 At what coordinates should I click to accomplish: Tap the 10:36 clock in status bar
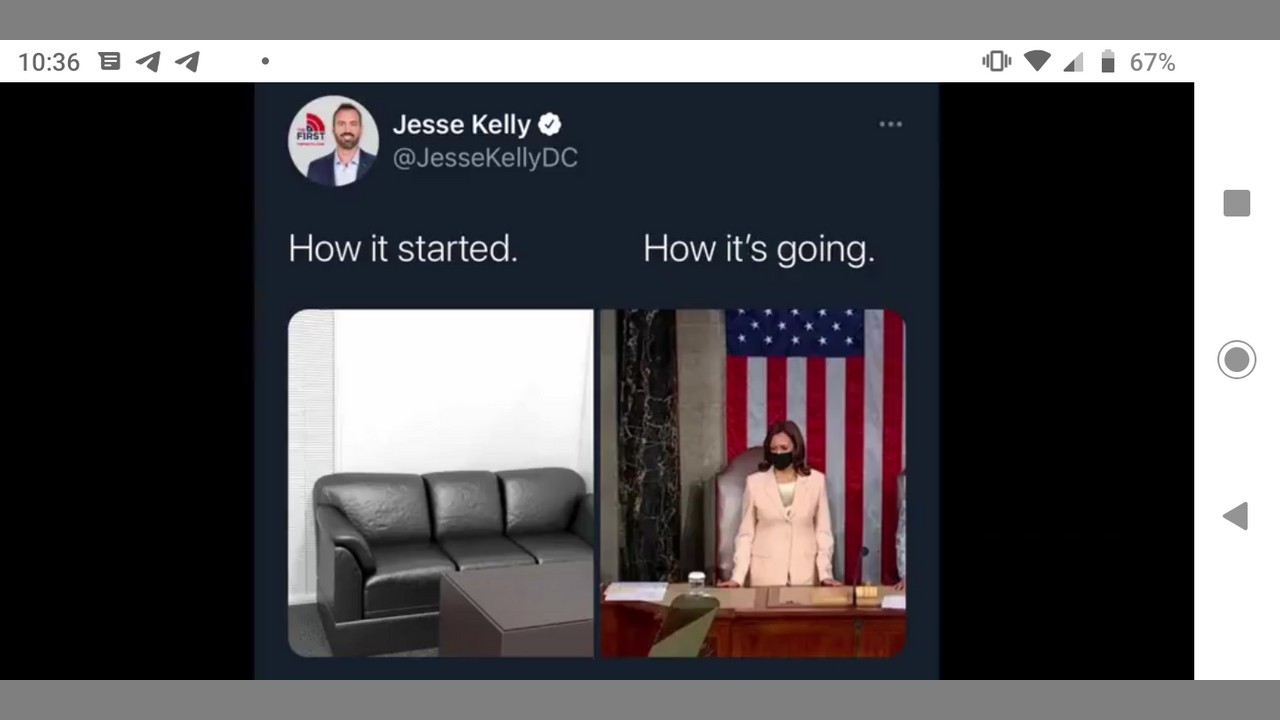pos(48,62)
